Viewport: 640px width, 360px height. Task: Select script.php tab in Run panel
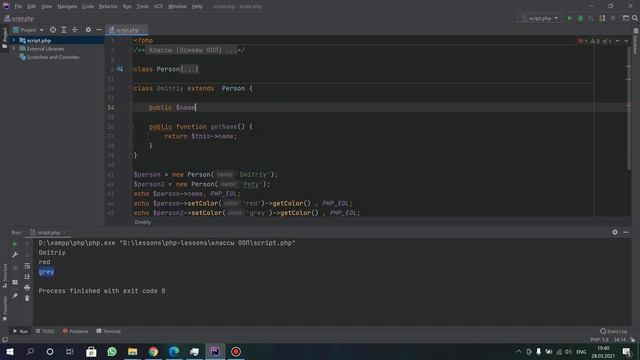click(x=48, y=232)
